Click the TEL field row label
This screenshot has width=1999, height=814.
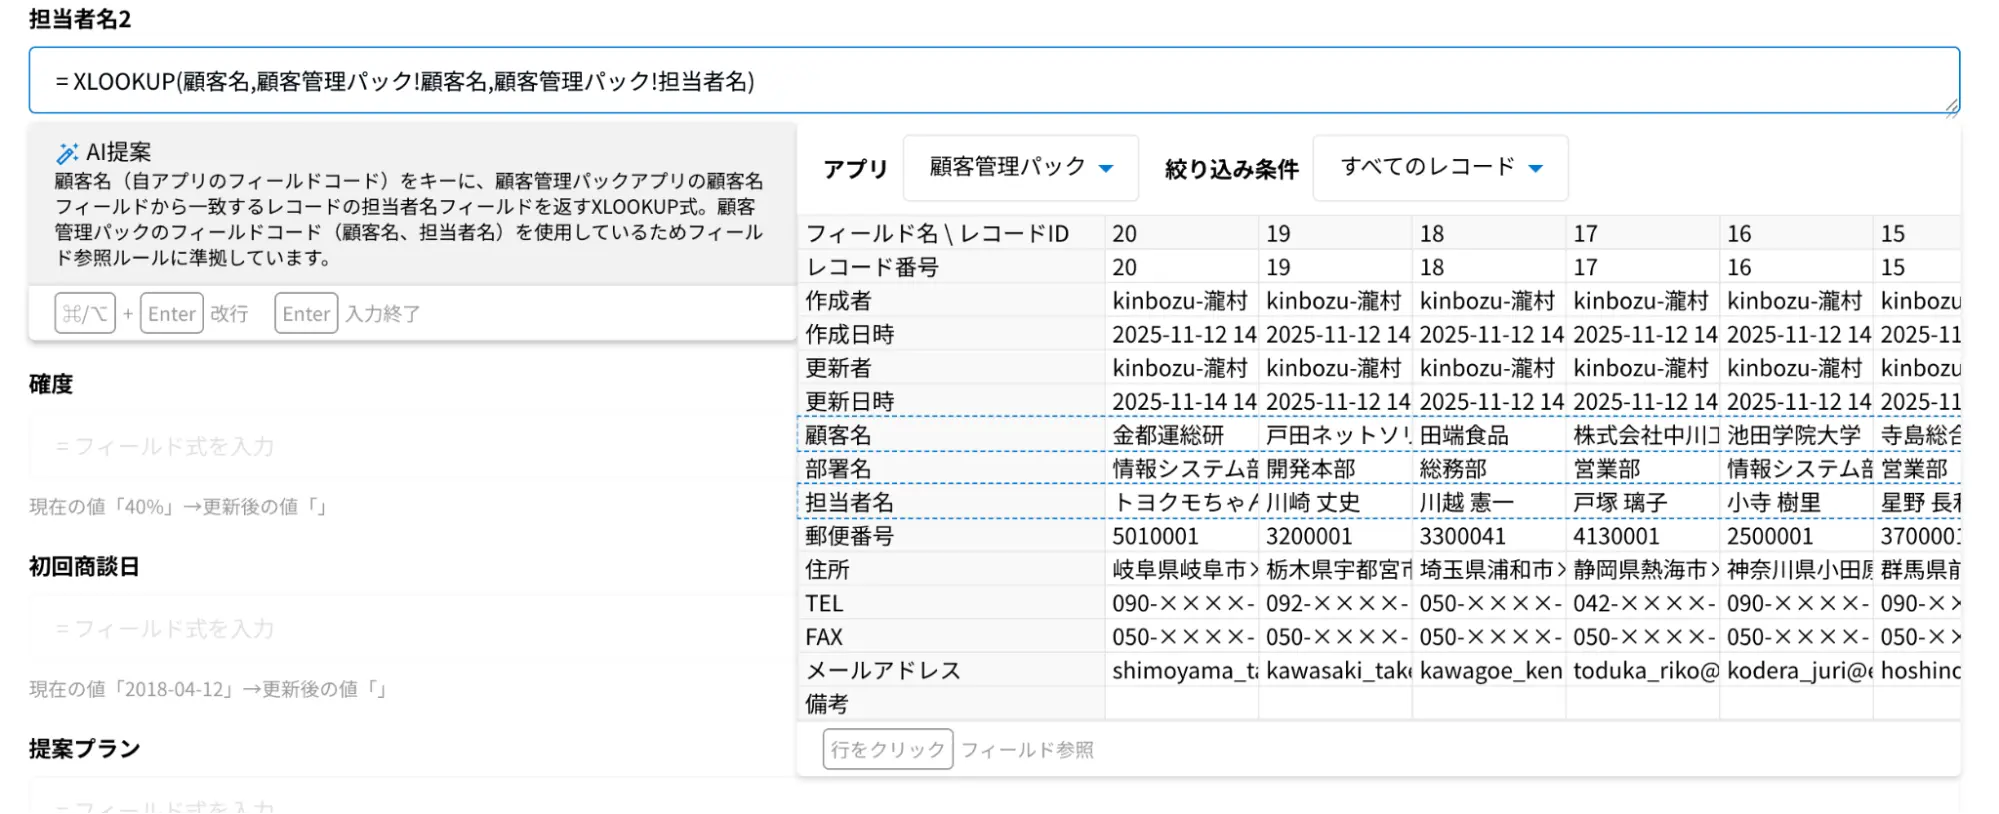coord(825,604)
